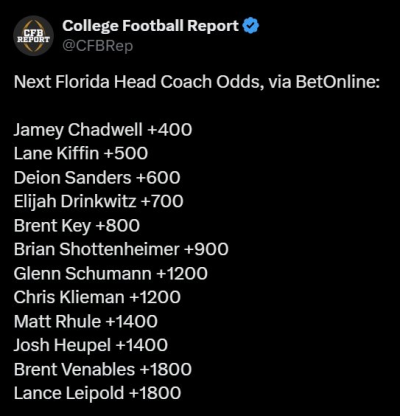
Task: Click the word Florida in the headline
Action: tap(82, 82)
